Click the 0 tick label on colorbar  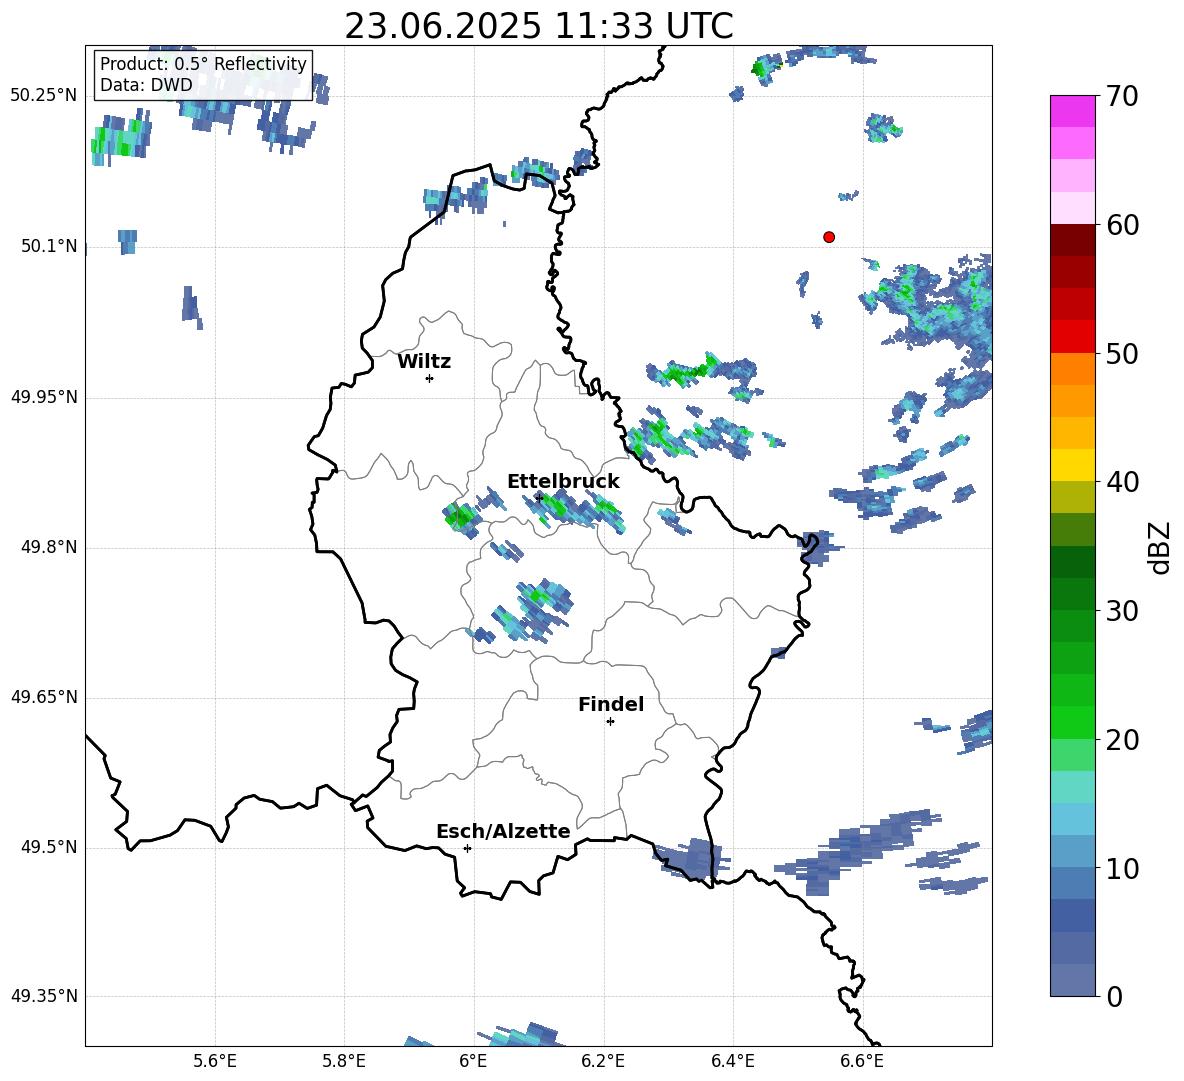click(x=1114, y=996)
